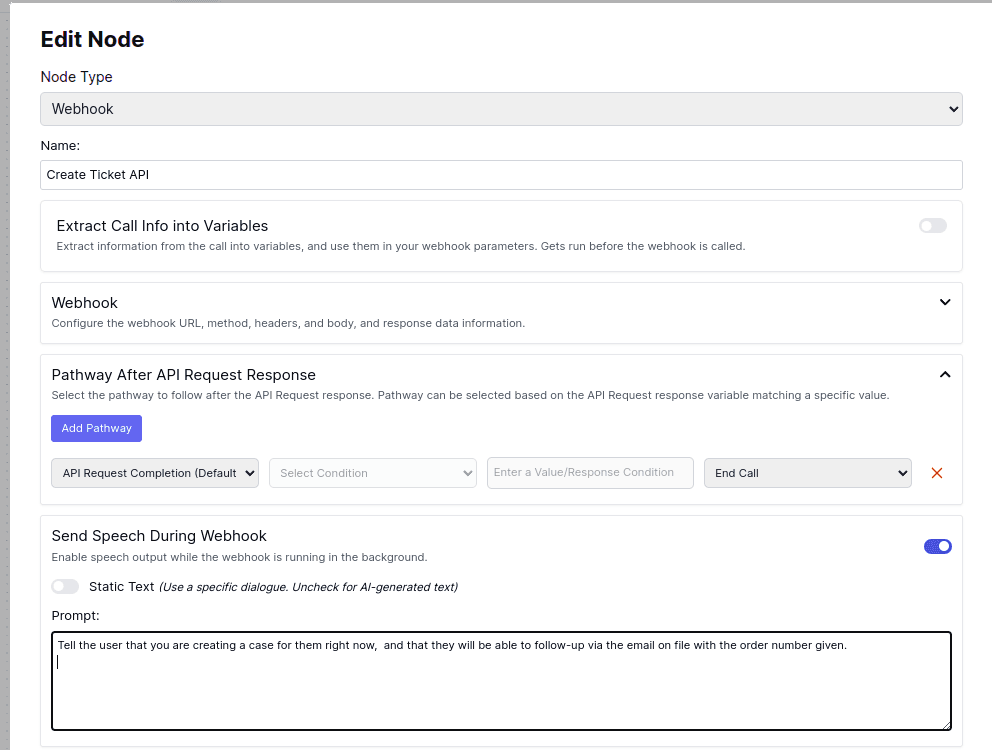Open the Node Type dropdown
Viewport: 992px width, 750px height.
tap(501, 109)
